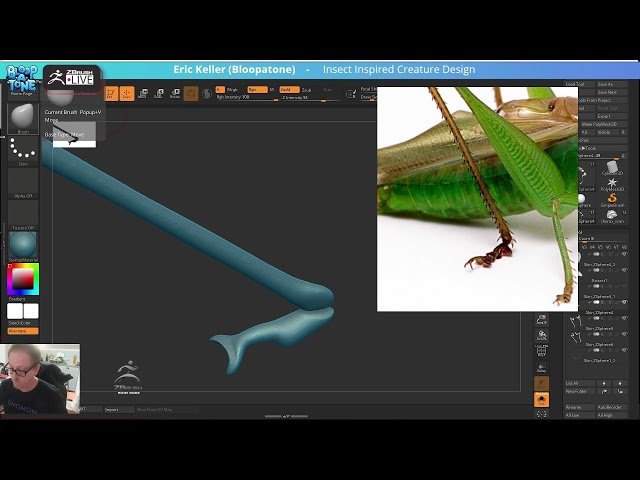This screenshot has width=640, height=480.
Task: Open the current brush thumbnail in left shelf
Action: (x=23, y=118)
